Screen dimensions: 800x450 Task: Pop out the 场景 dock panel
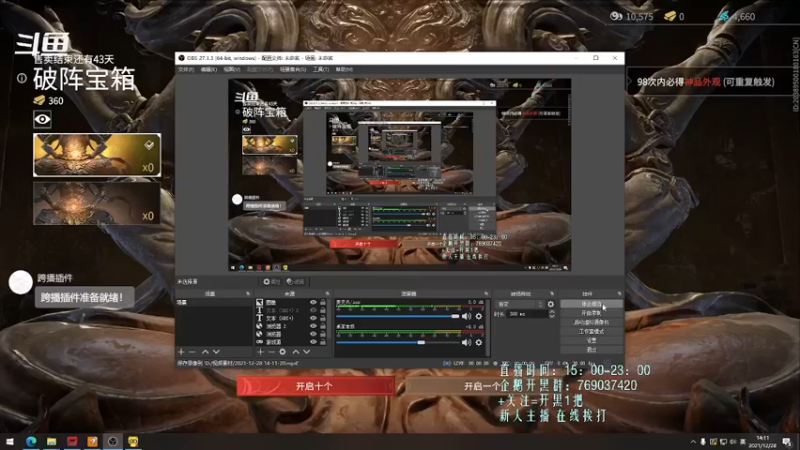[248, 294]
